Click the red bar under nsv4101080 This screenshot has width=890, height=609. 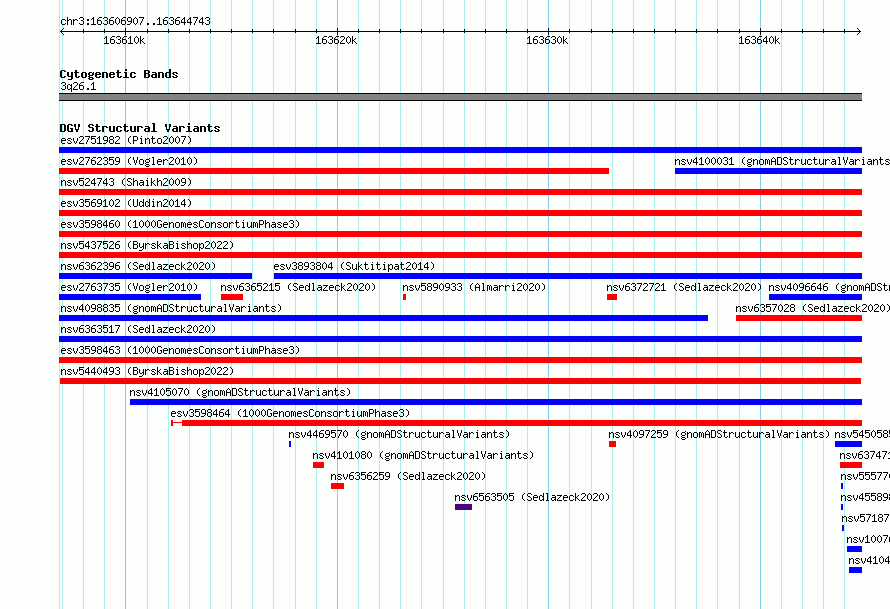coord(318,465)
